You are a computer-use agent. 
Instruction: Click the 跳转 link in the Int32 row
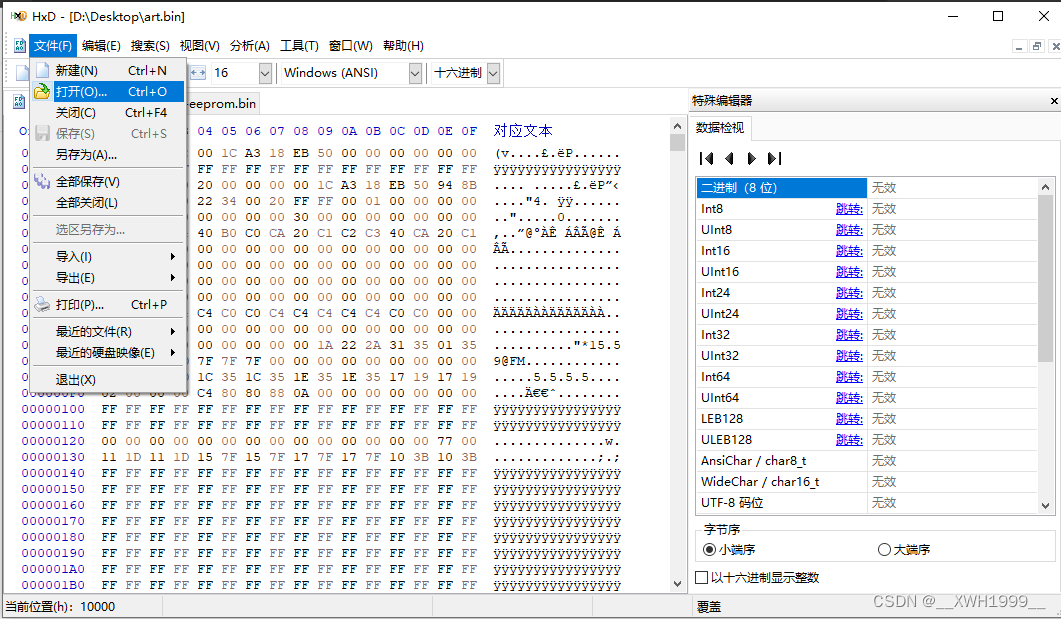tap(849, 335)
